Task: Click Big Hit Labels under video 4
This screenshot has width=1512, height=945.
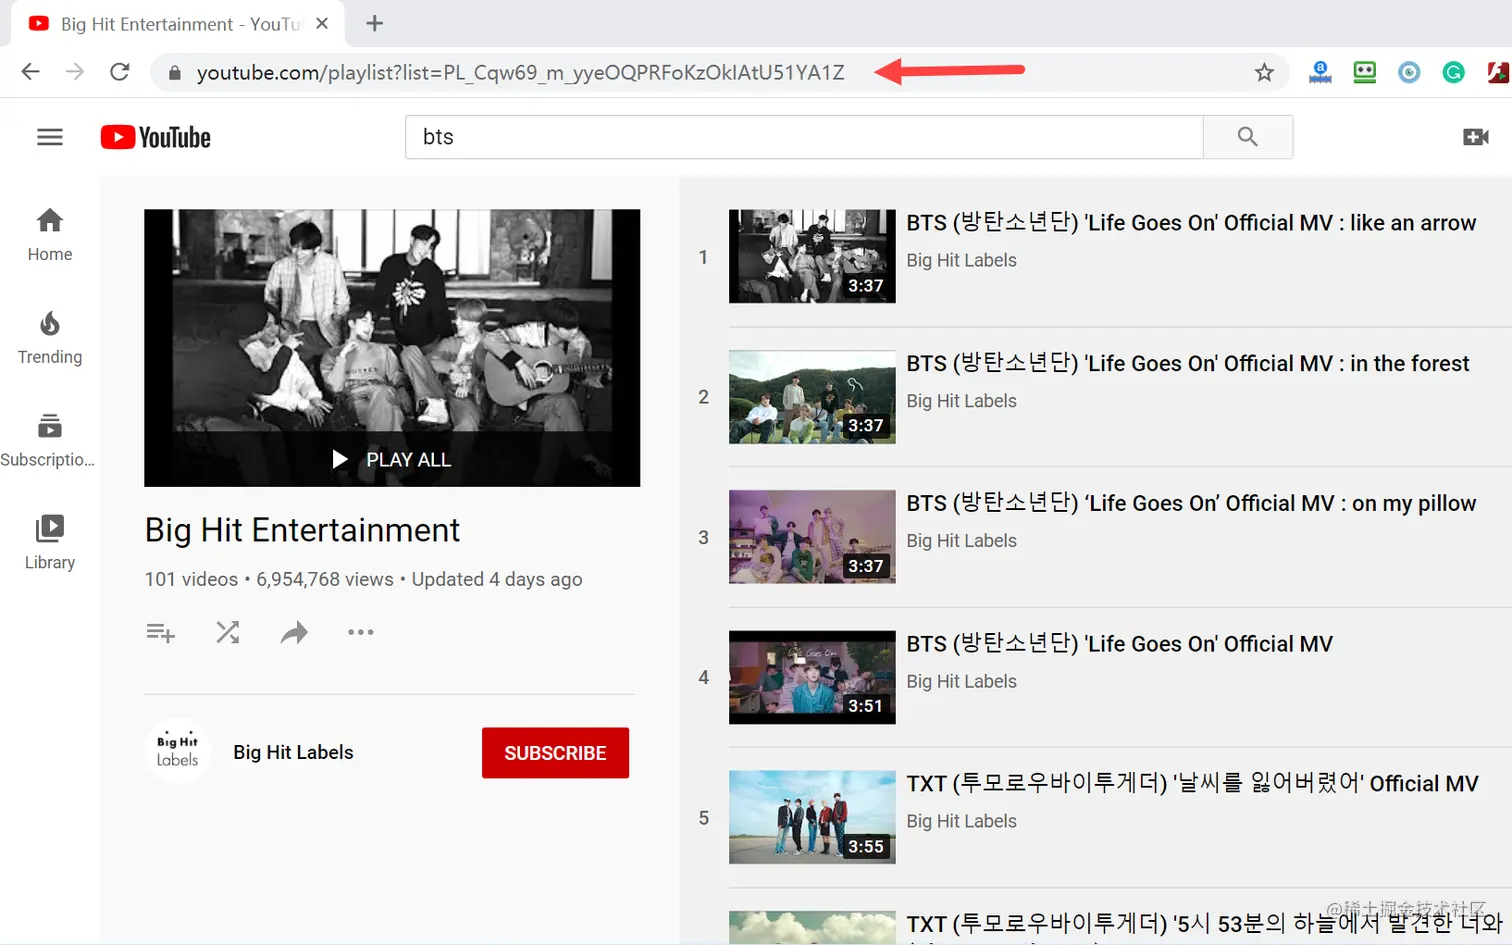Action: (961, 681)
